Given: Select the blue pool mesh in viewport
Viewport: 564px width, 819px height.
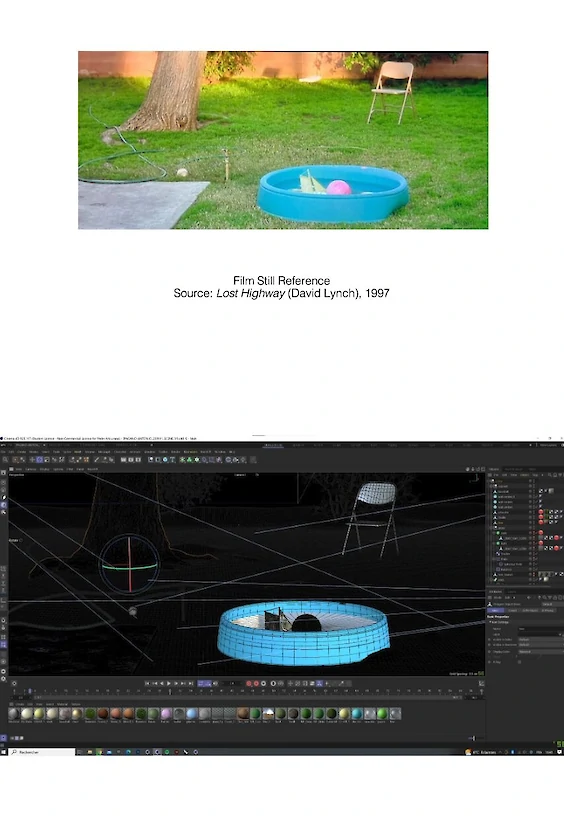Looking at the screenshot, I should 303,633.
